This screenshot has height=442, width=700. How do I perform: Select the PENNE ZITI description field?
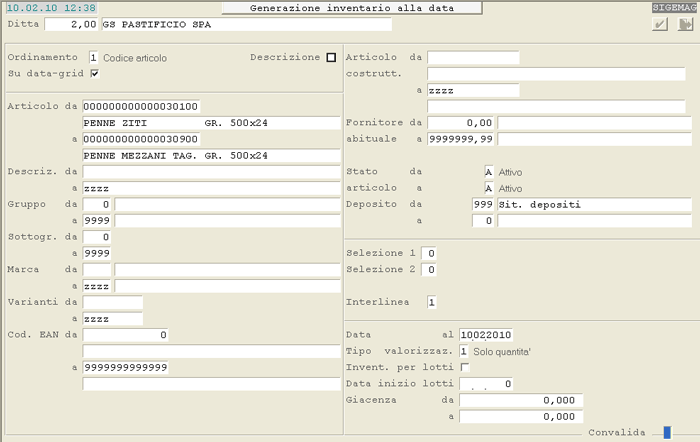tap(211, 123)
